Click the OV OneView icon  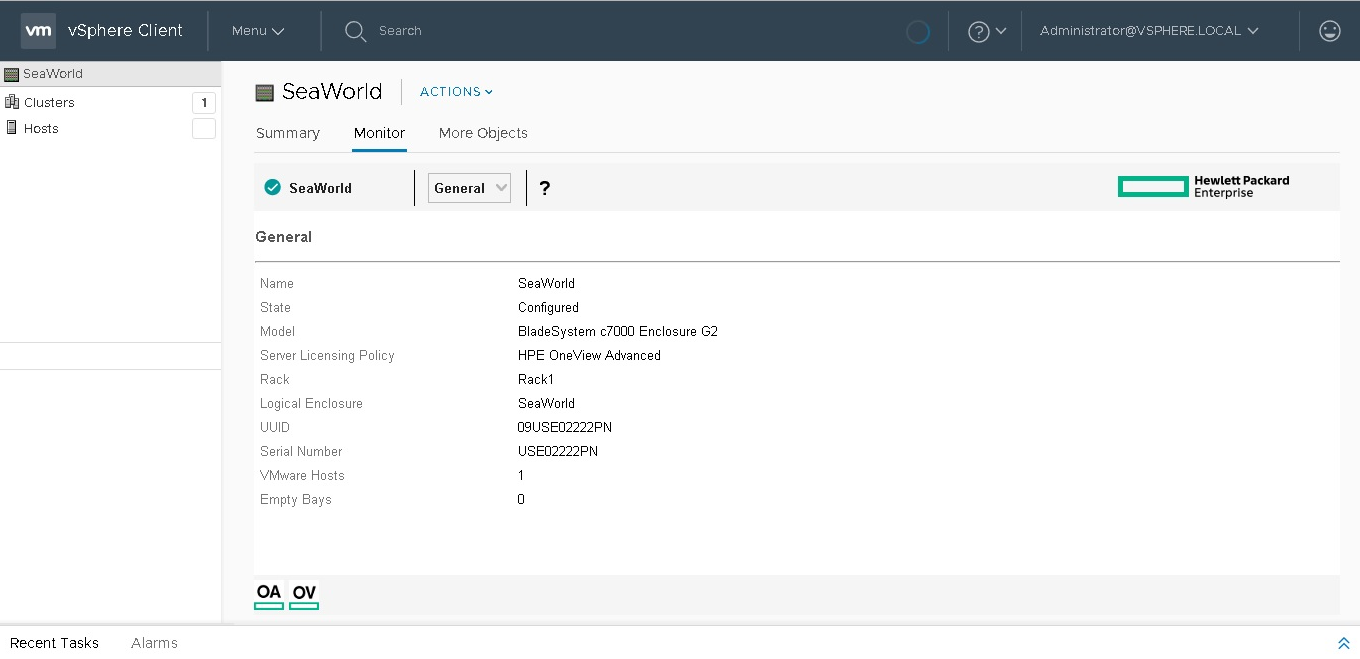304,594
